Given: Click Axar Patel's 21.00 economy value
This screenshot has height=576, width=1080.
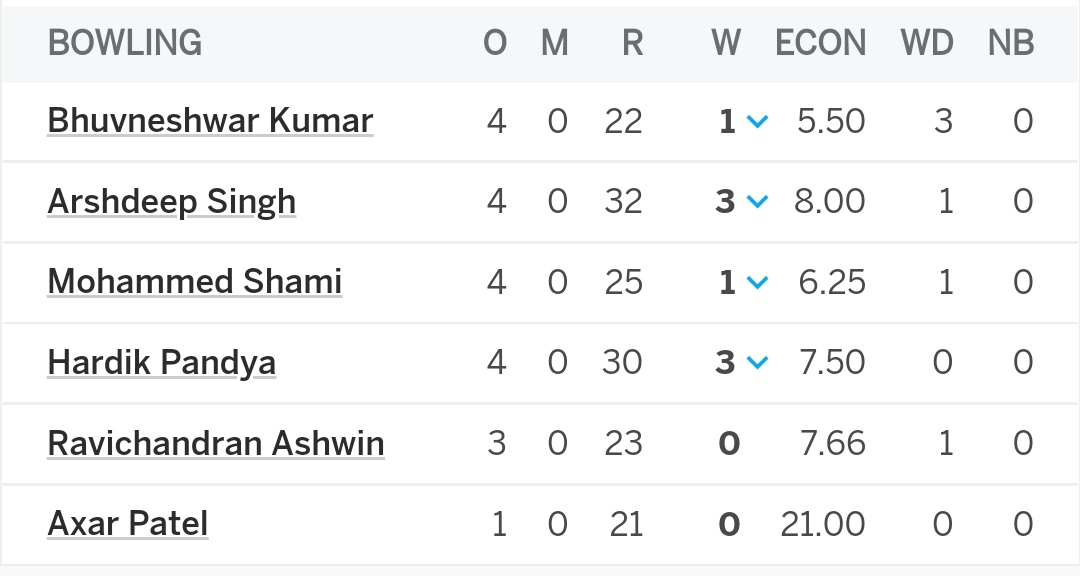Looking at the screenshot, I should [823, 524].
